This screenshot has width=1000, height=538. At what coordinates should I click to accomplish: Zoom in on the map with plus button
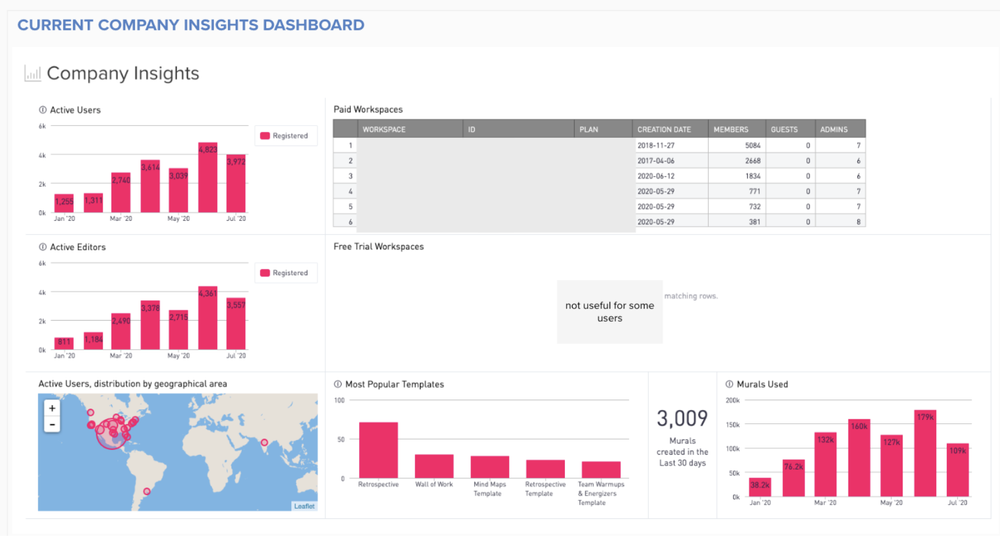pos(52,408)
